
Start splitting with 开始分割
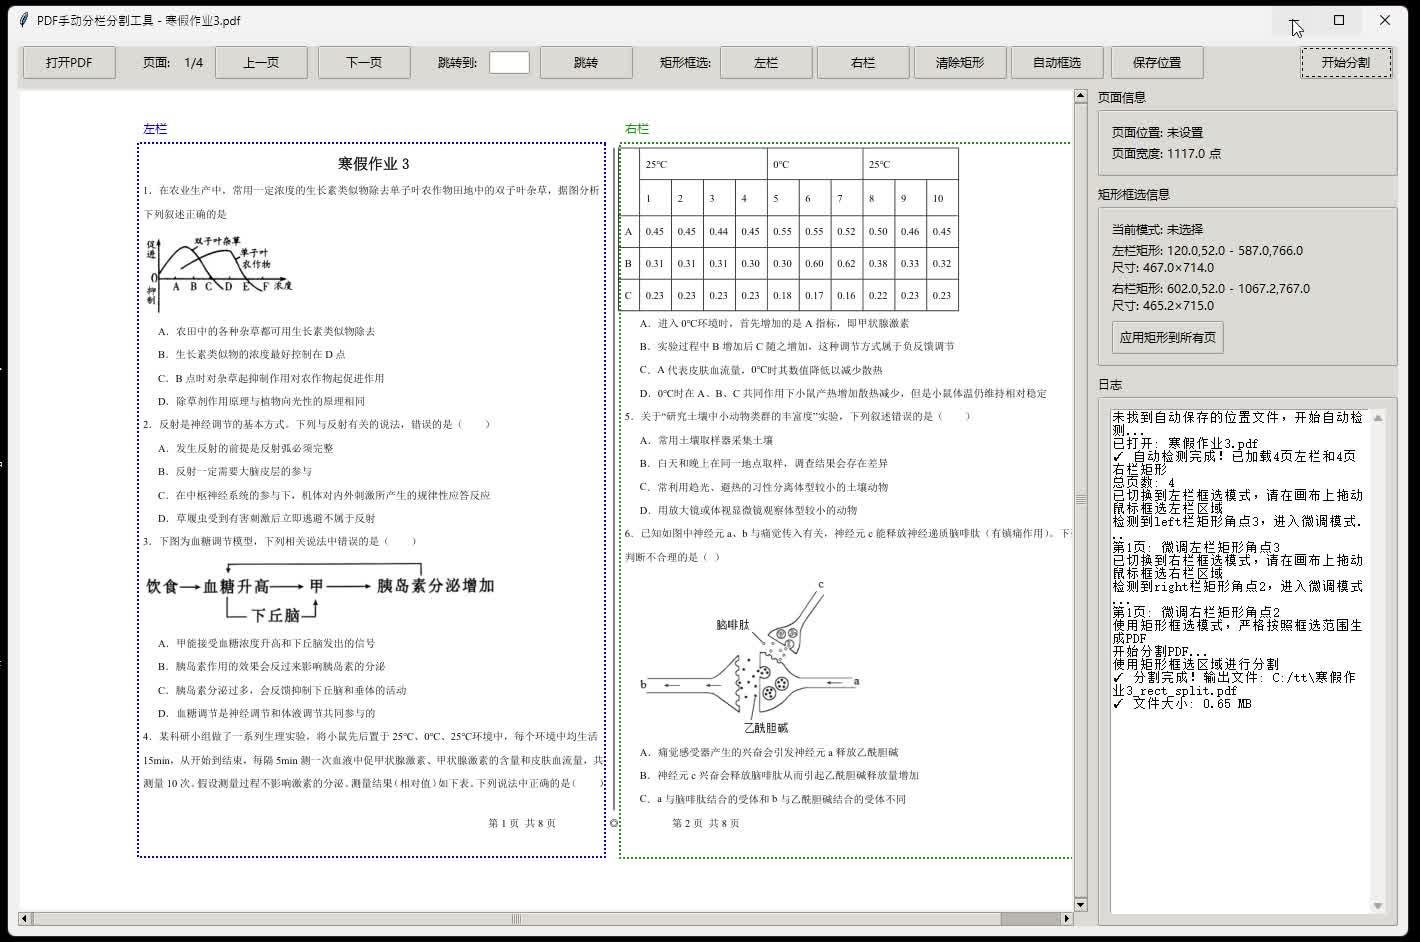(1346, 62)
